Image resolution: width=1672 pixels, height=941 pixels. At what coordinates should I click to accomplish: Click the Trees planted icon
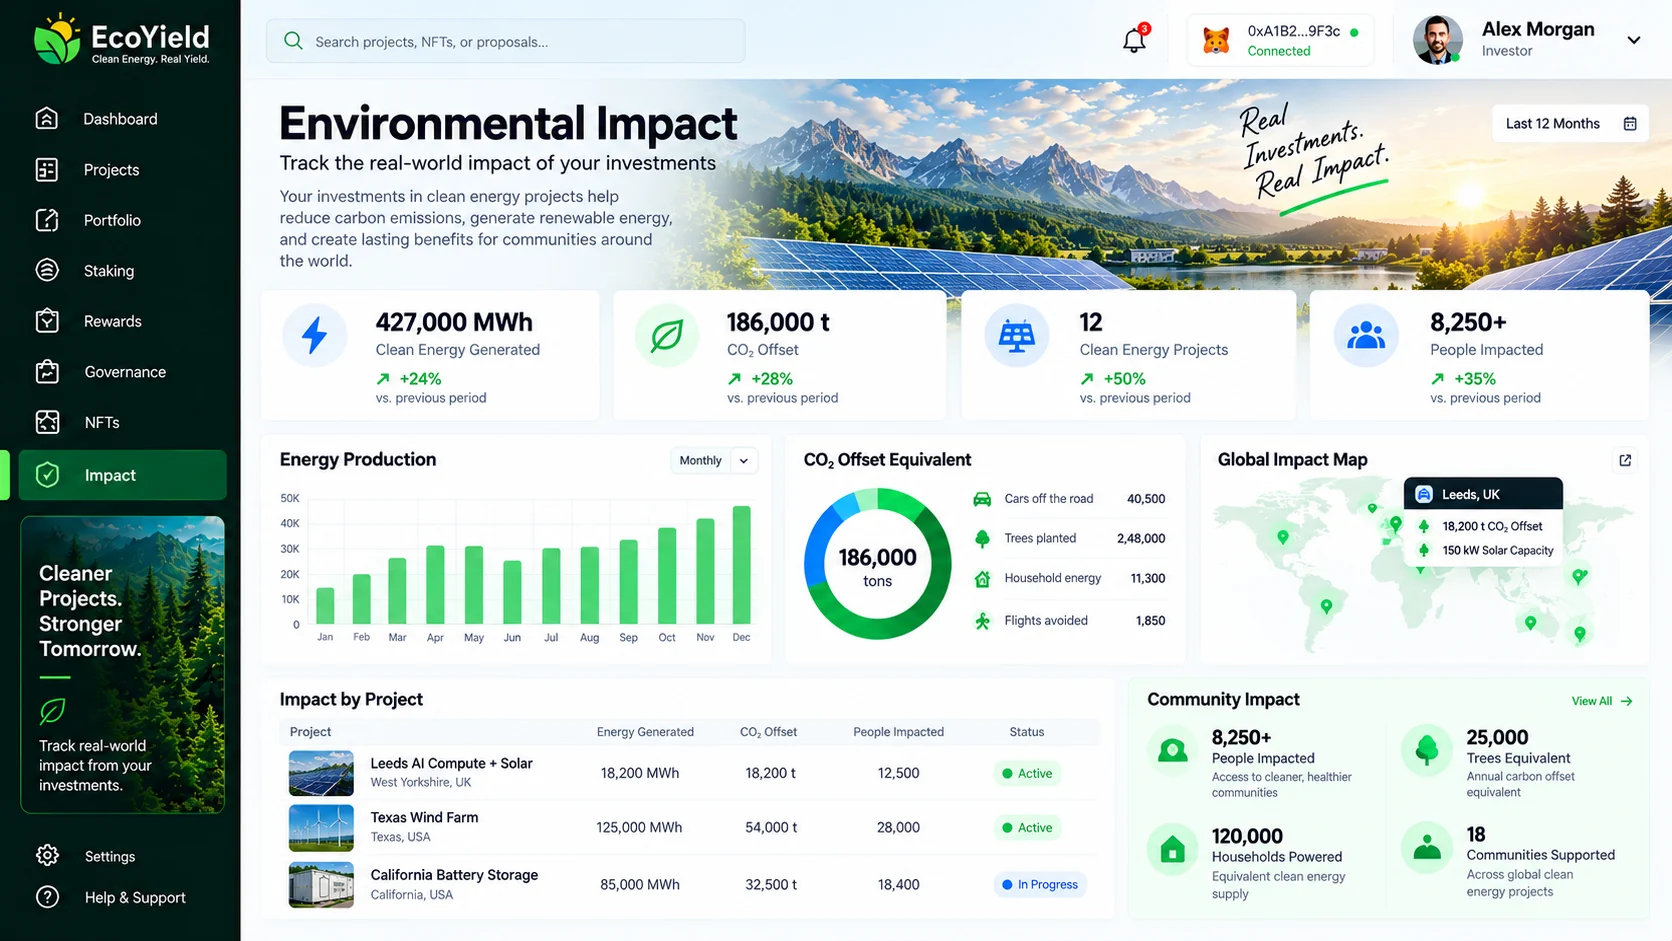(x=982, y=538)
